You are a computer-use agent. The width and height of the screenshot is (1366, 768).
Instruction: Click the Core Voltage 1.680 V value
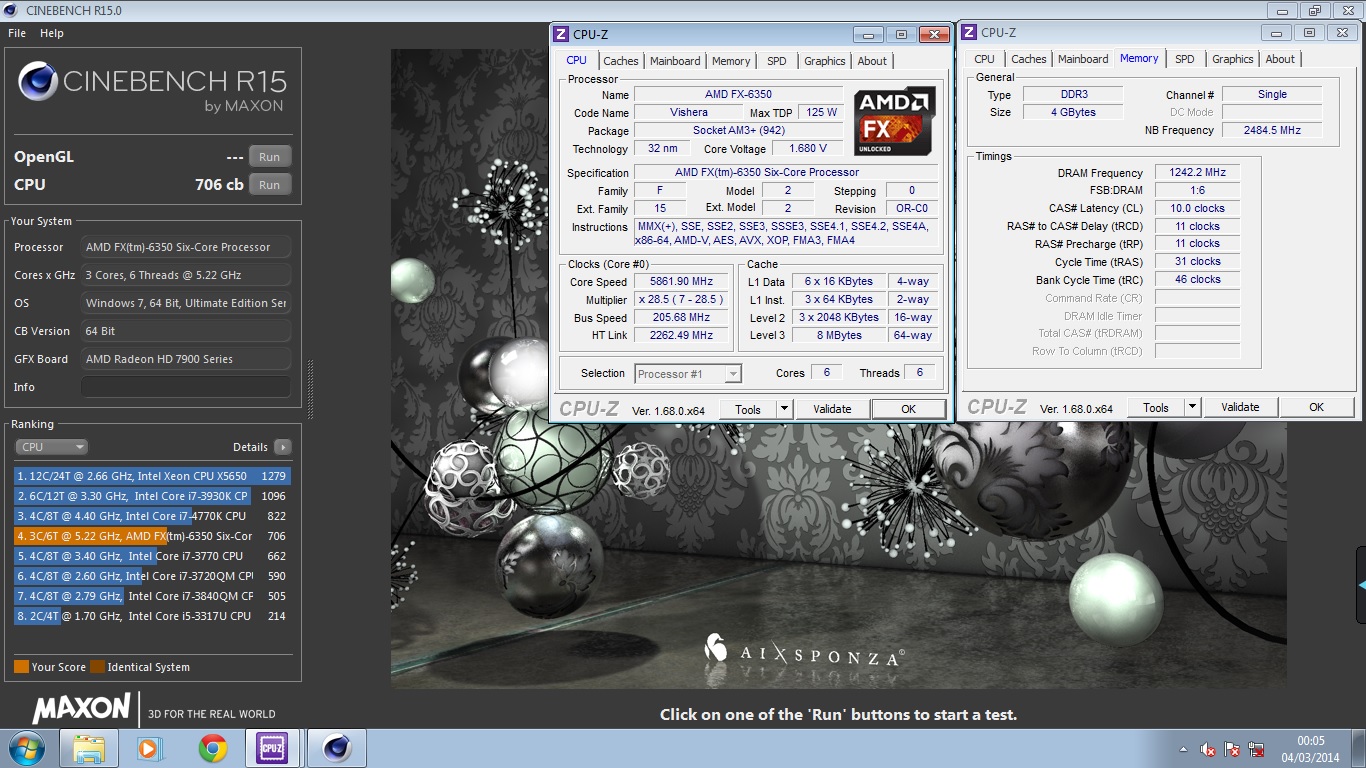[x=808, y=148]
